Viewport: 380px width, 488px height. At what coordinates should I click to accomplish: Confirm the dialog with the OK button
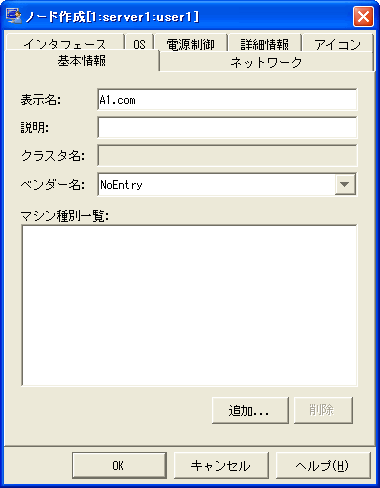click(119, 465)
